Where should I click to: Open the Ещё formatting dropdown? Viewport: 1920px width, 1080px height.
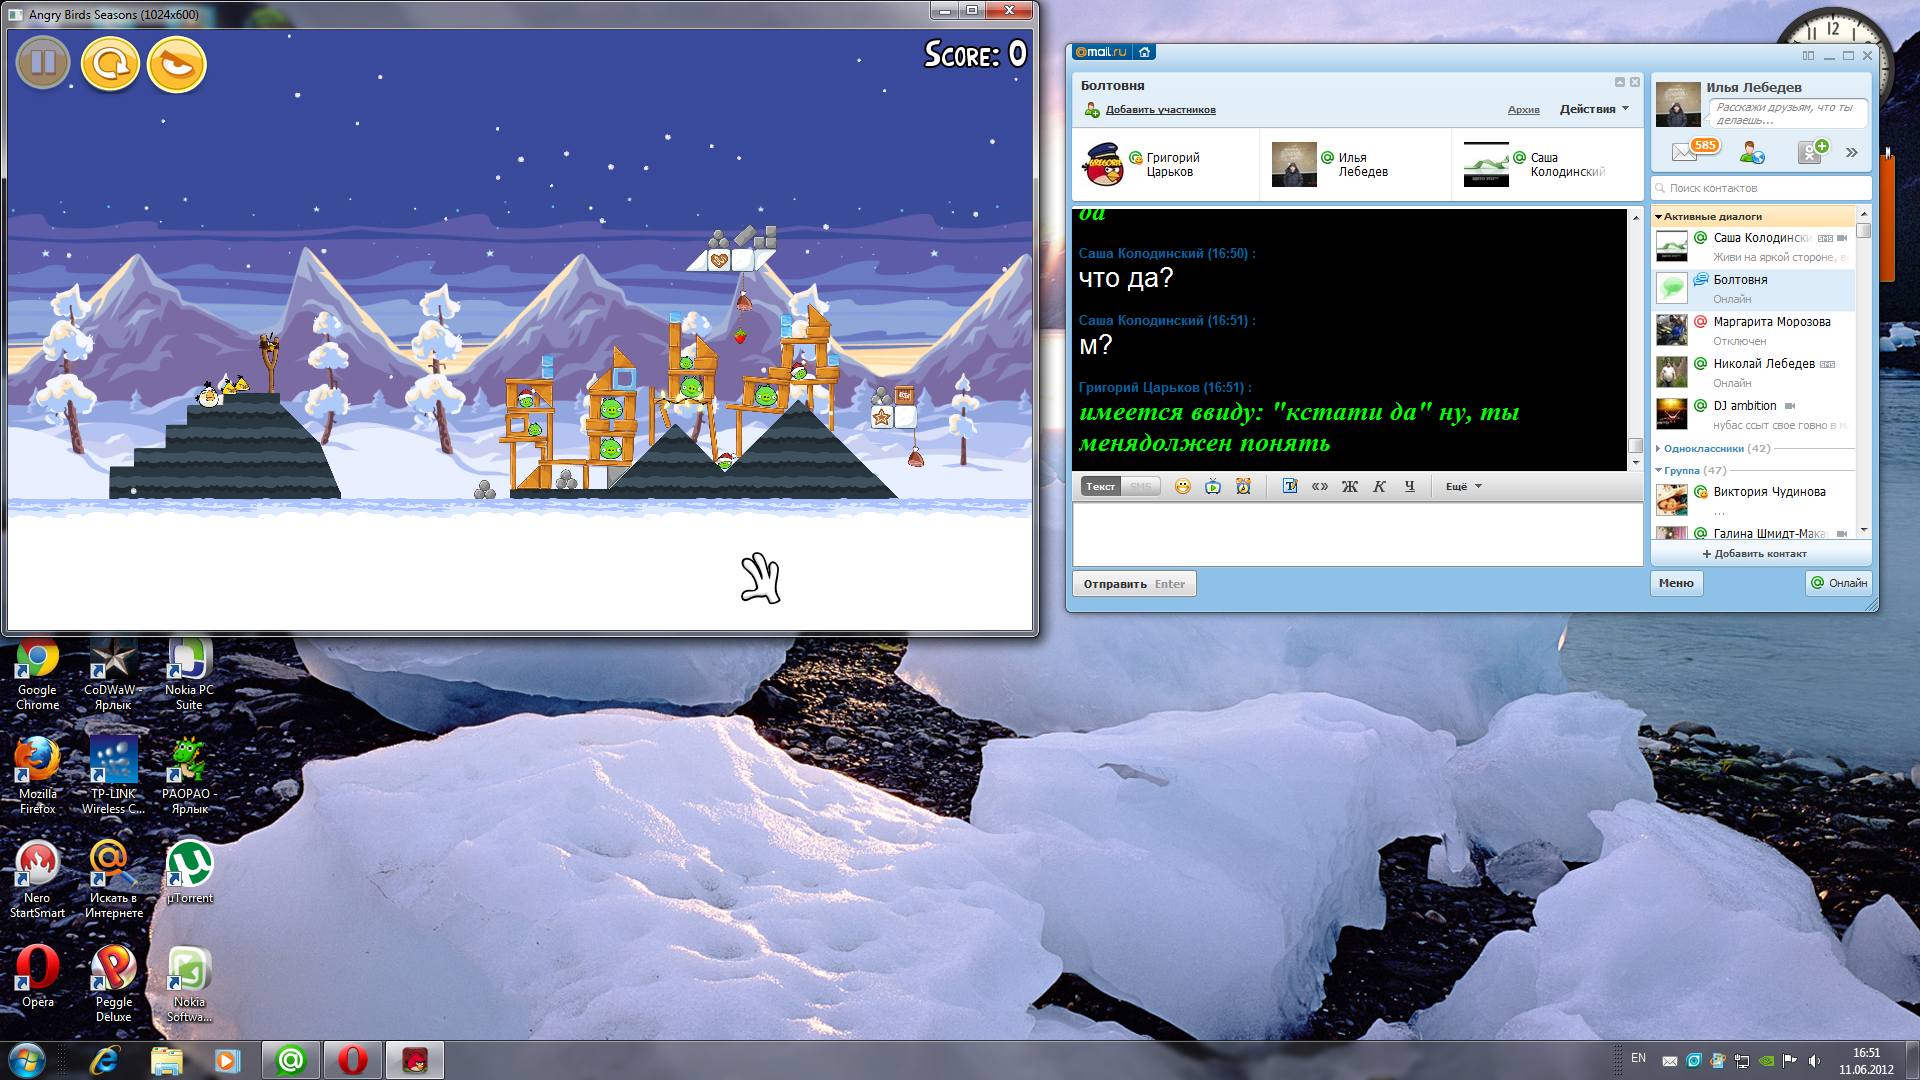pyautogui.click(x=1463, y=486)
